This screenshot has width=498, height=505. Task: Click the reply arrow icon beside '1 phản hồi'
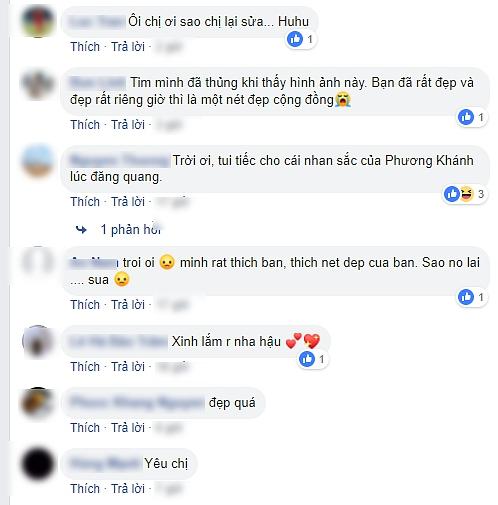(x=81, y=230)
